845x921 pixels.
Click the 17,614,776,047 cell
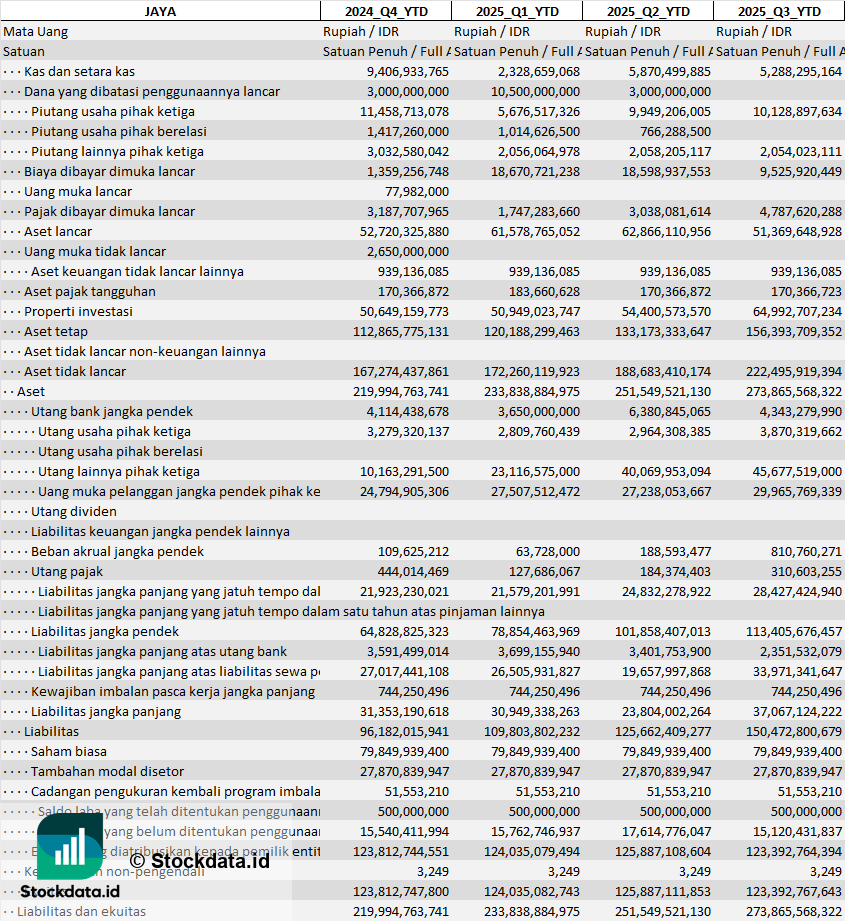click(666, 831)
